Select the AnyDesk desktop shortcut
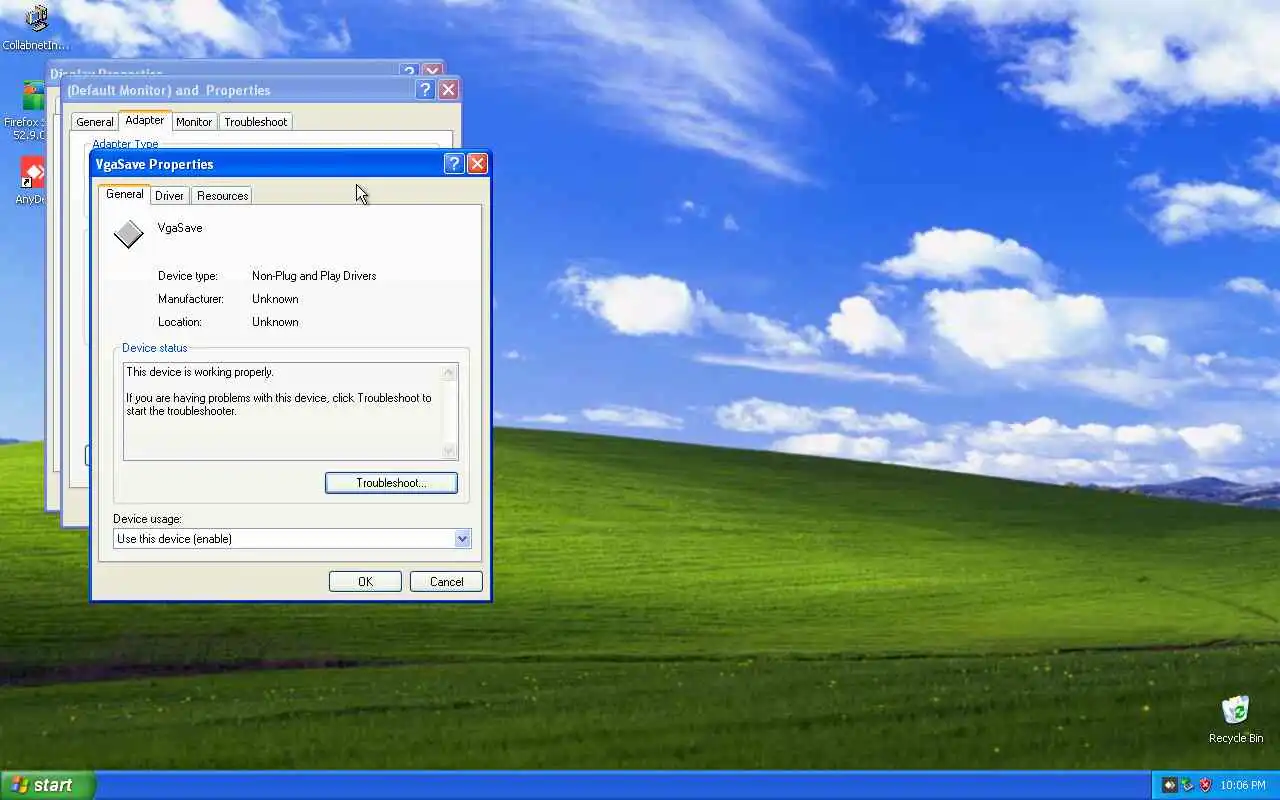 point(30,180)
